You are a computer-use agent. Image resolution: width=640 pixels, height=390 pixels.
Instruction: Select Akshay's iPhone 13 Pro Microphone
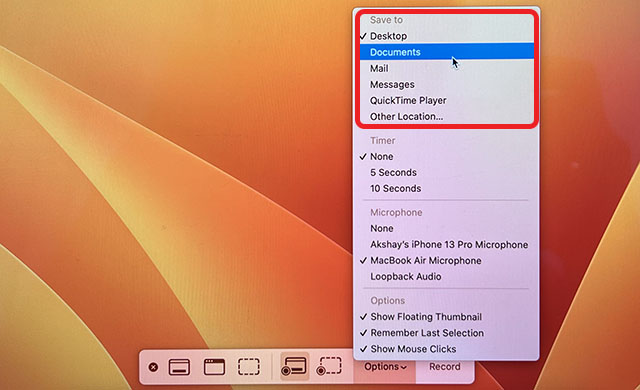pos(447,244)
